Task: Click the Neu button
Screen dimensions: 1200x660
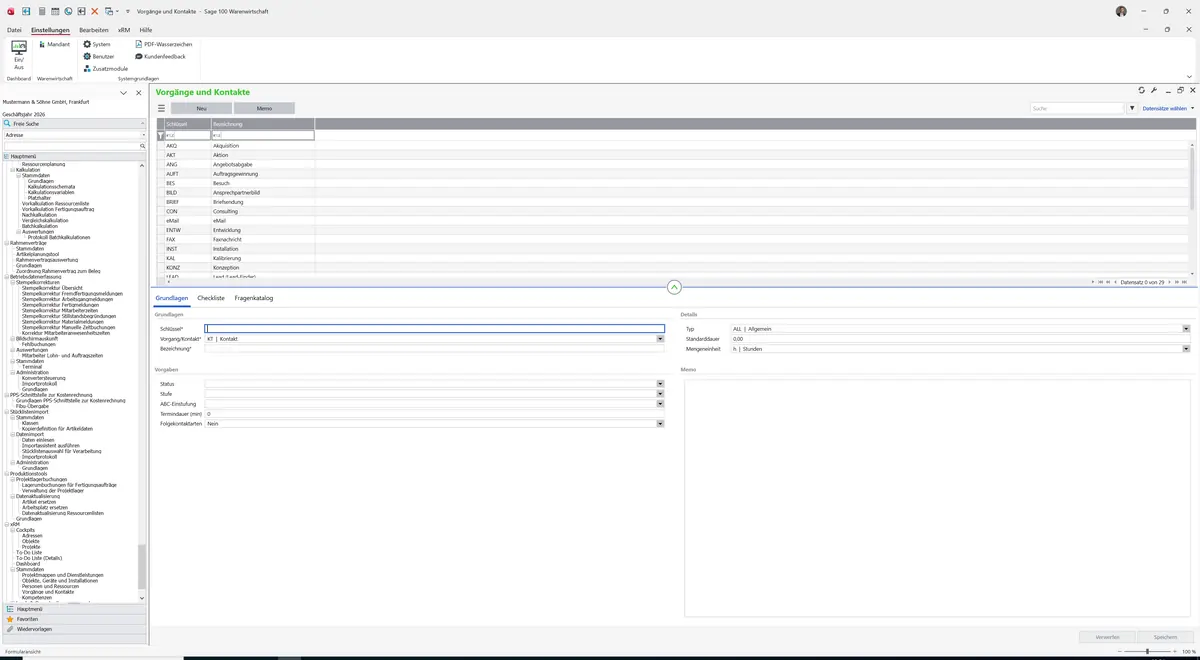Action: pyautogui.click(x=201, y=108)
